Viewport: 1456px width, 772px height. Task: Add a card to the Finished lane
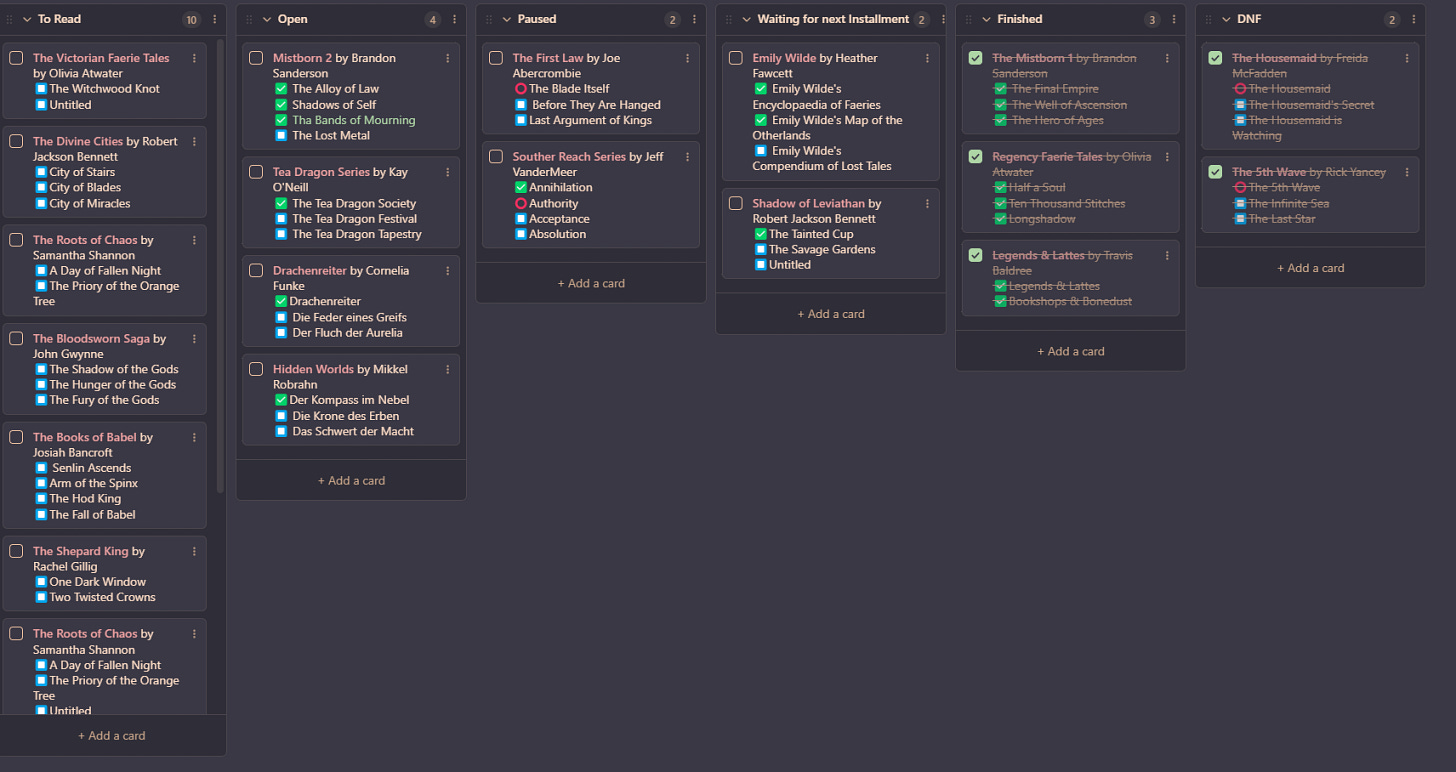[x=1071, y=351]
